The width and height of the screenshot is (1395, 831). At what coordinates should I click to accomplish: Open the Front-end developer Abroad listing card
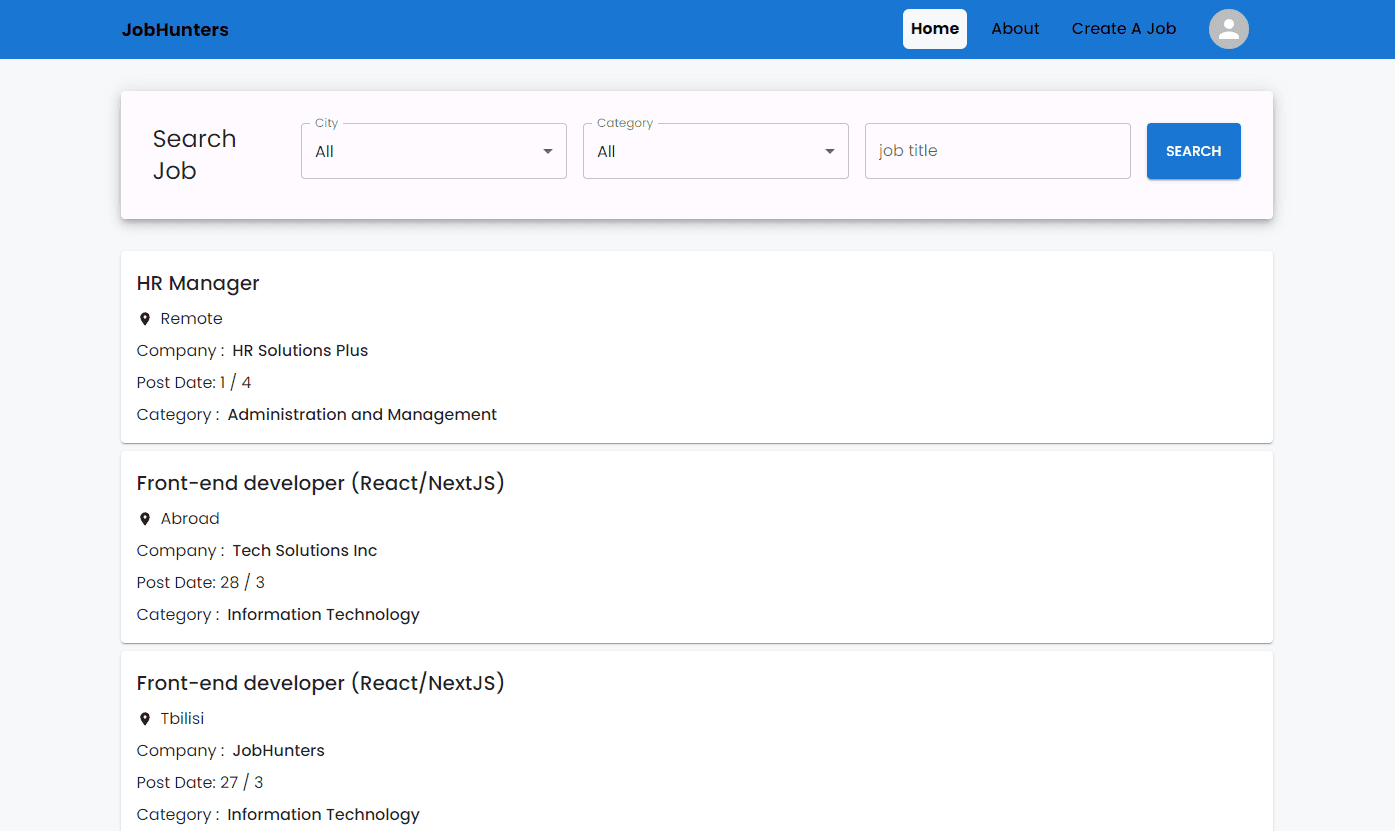(x=320, y=482)
